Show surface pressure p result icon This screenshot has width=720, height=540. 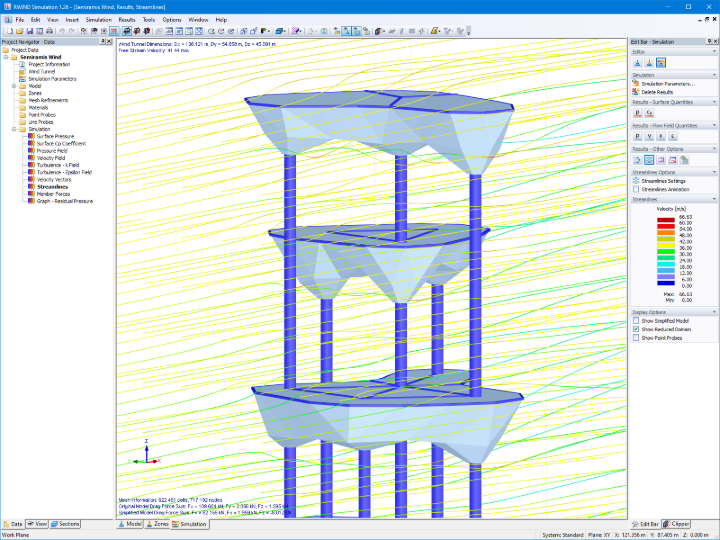pos(637,113)
